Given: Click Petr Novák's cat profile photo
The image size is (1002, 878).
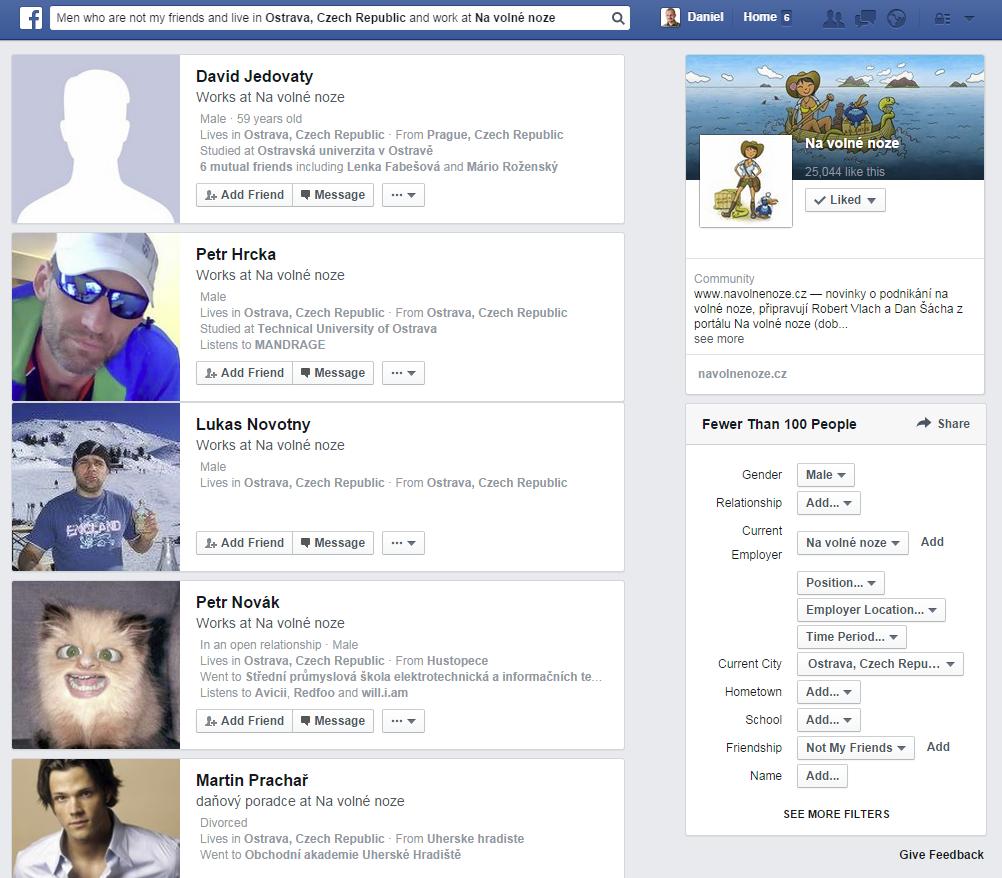Looking at the screenshot, I should [x=96, y=665].
